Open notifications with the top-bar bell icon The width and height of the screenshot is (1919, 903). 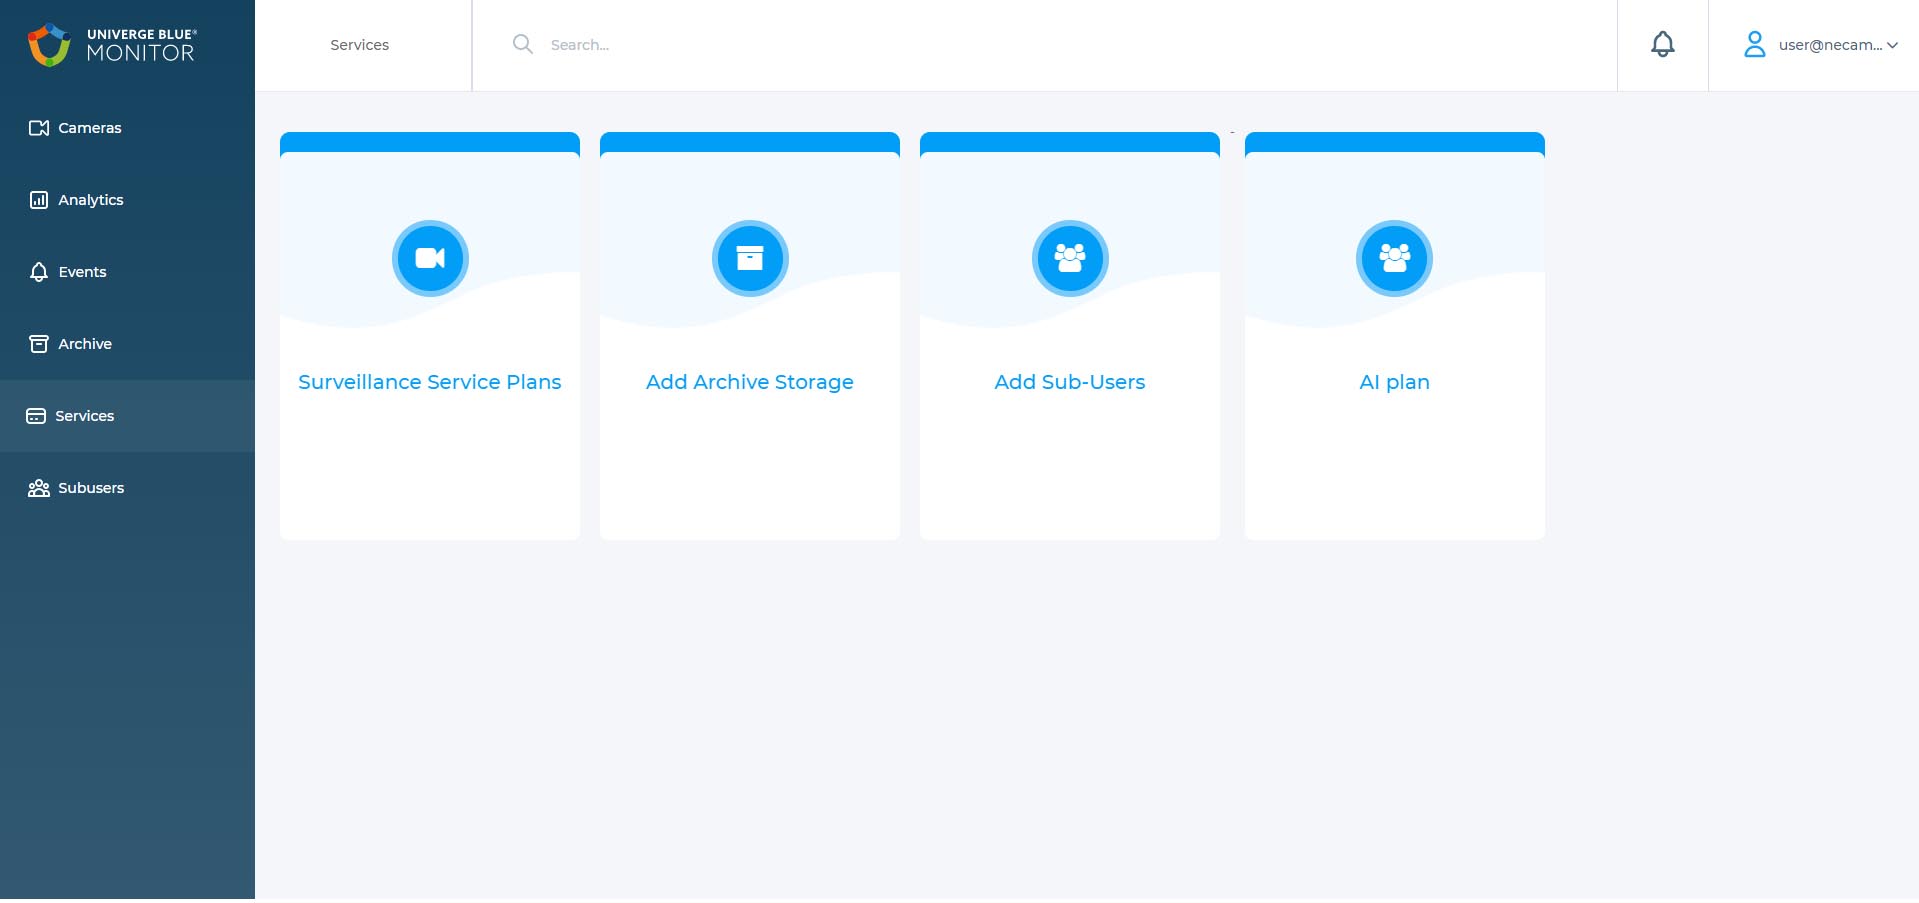pos(1663,44)
